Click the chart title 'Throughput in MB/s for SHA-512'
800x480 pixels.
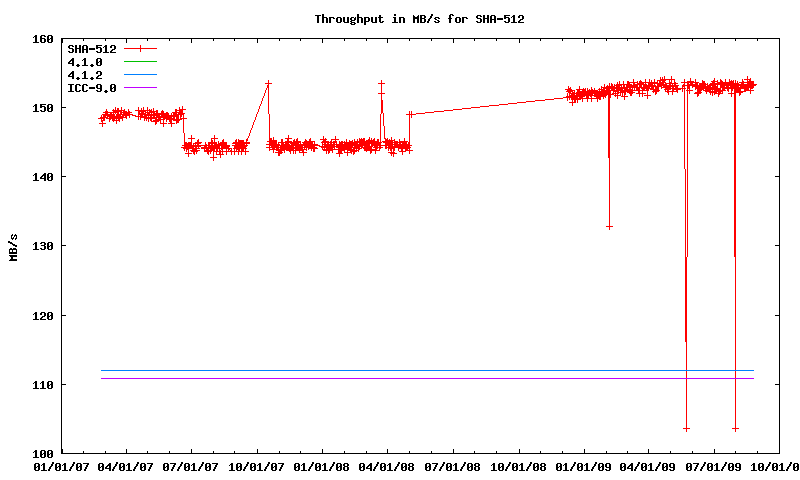[420, 19]
